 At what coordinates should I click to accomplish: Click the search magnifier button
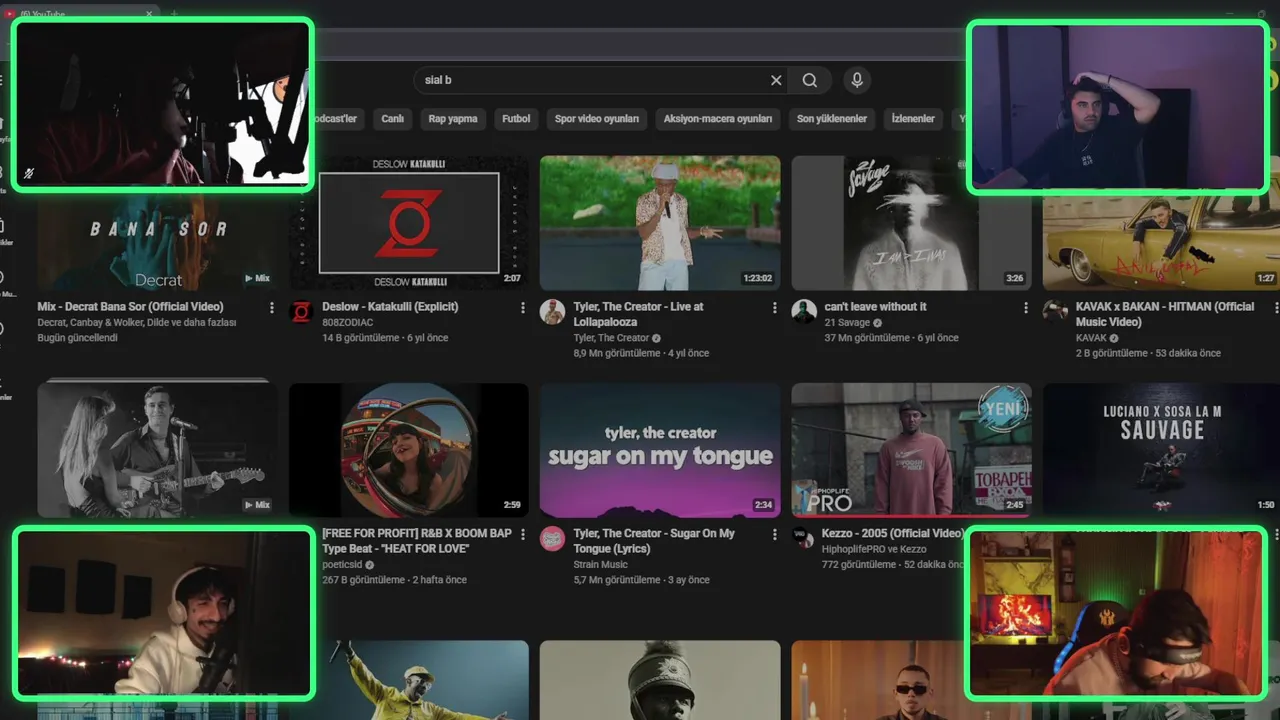pos(810,80)
